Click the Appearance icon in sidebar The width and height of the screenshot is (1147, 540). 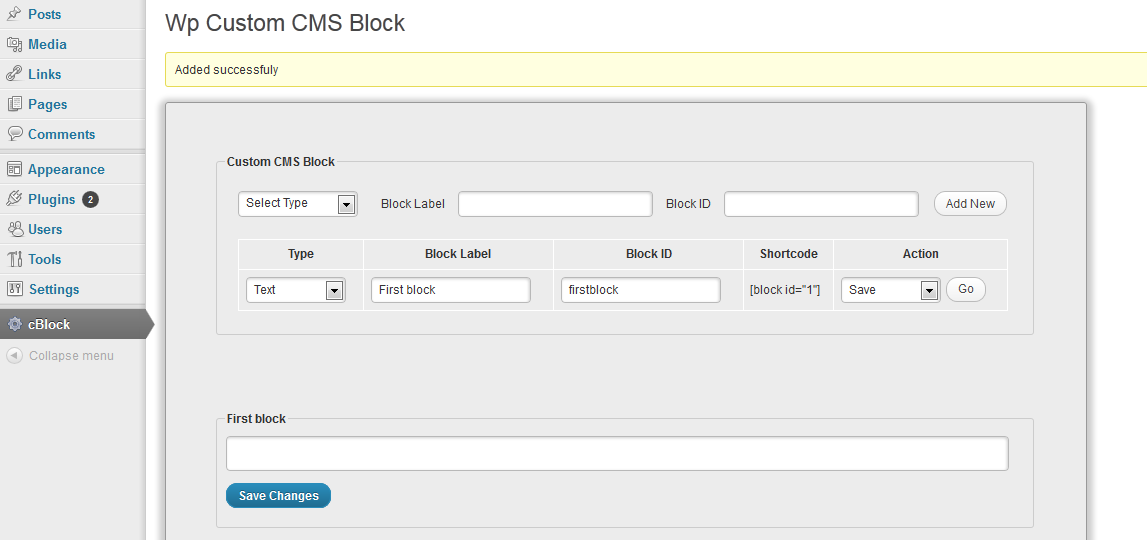coord(14,169)
